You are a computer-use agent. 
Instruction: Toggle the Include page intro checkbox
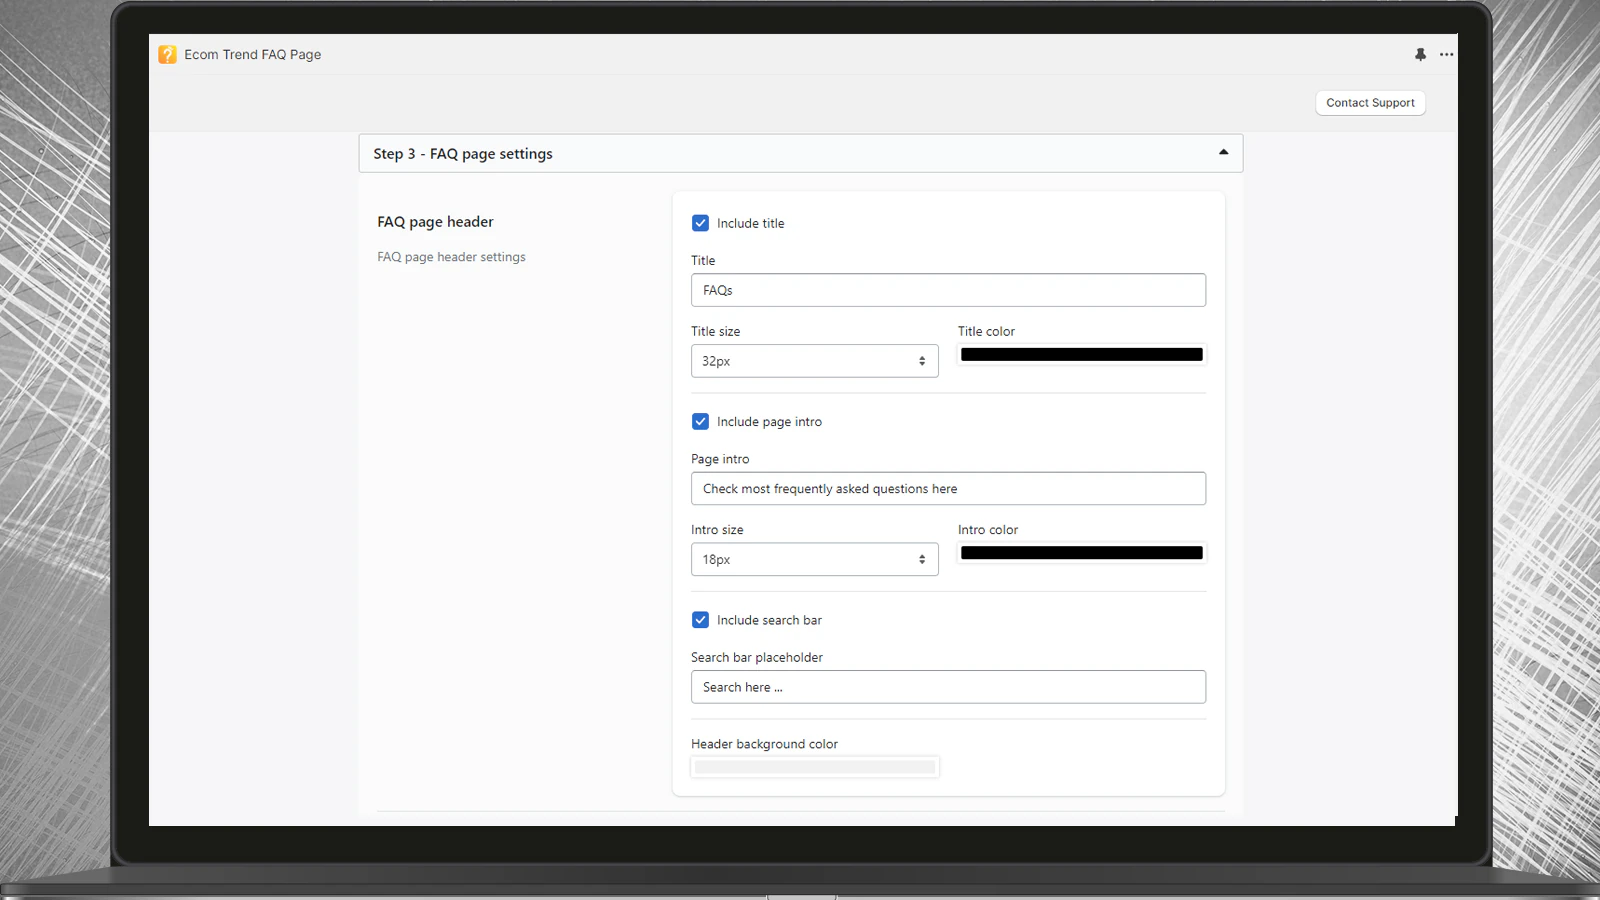pos(700,421)
